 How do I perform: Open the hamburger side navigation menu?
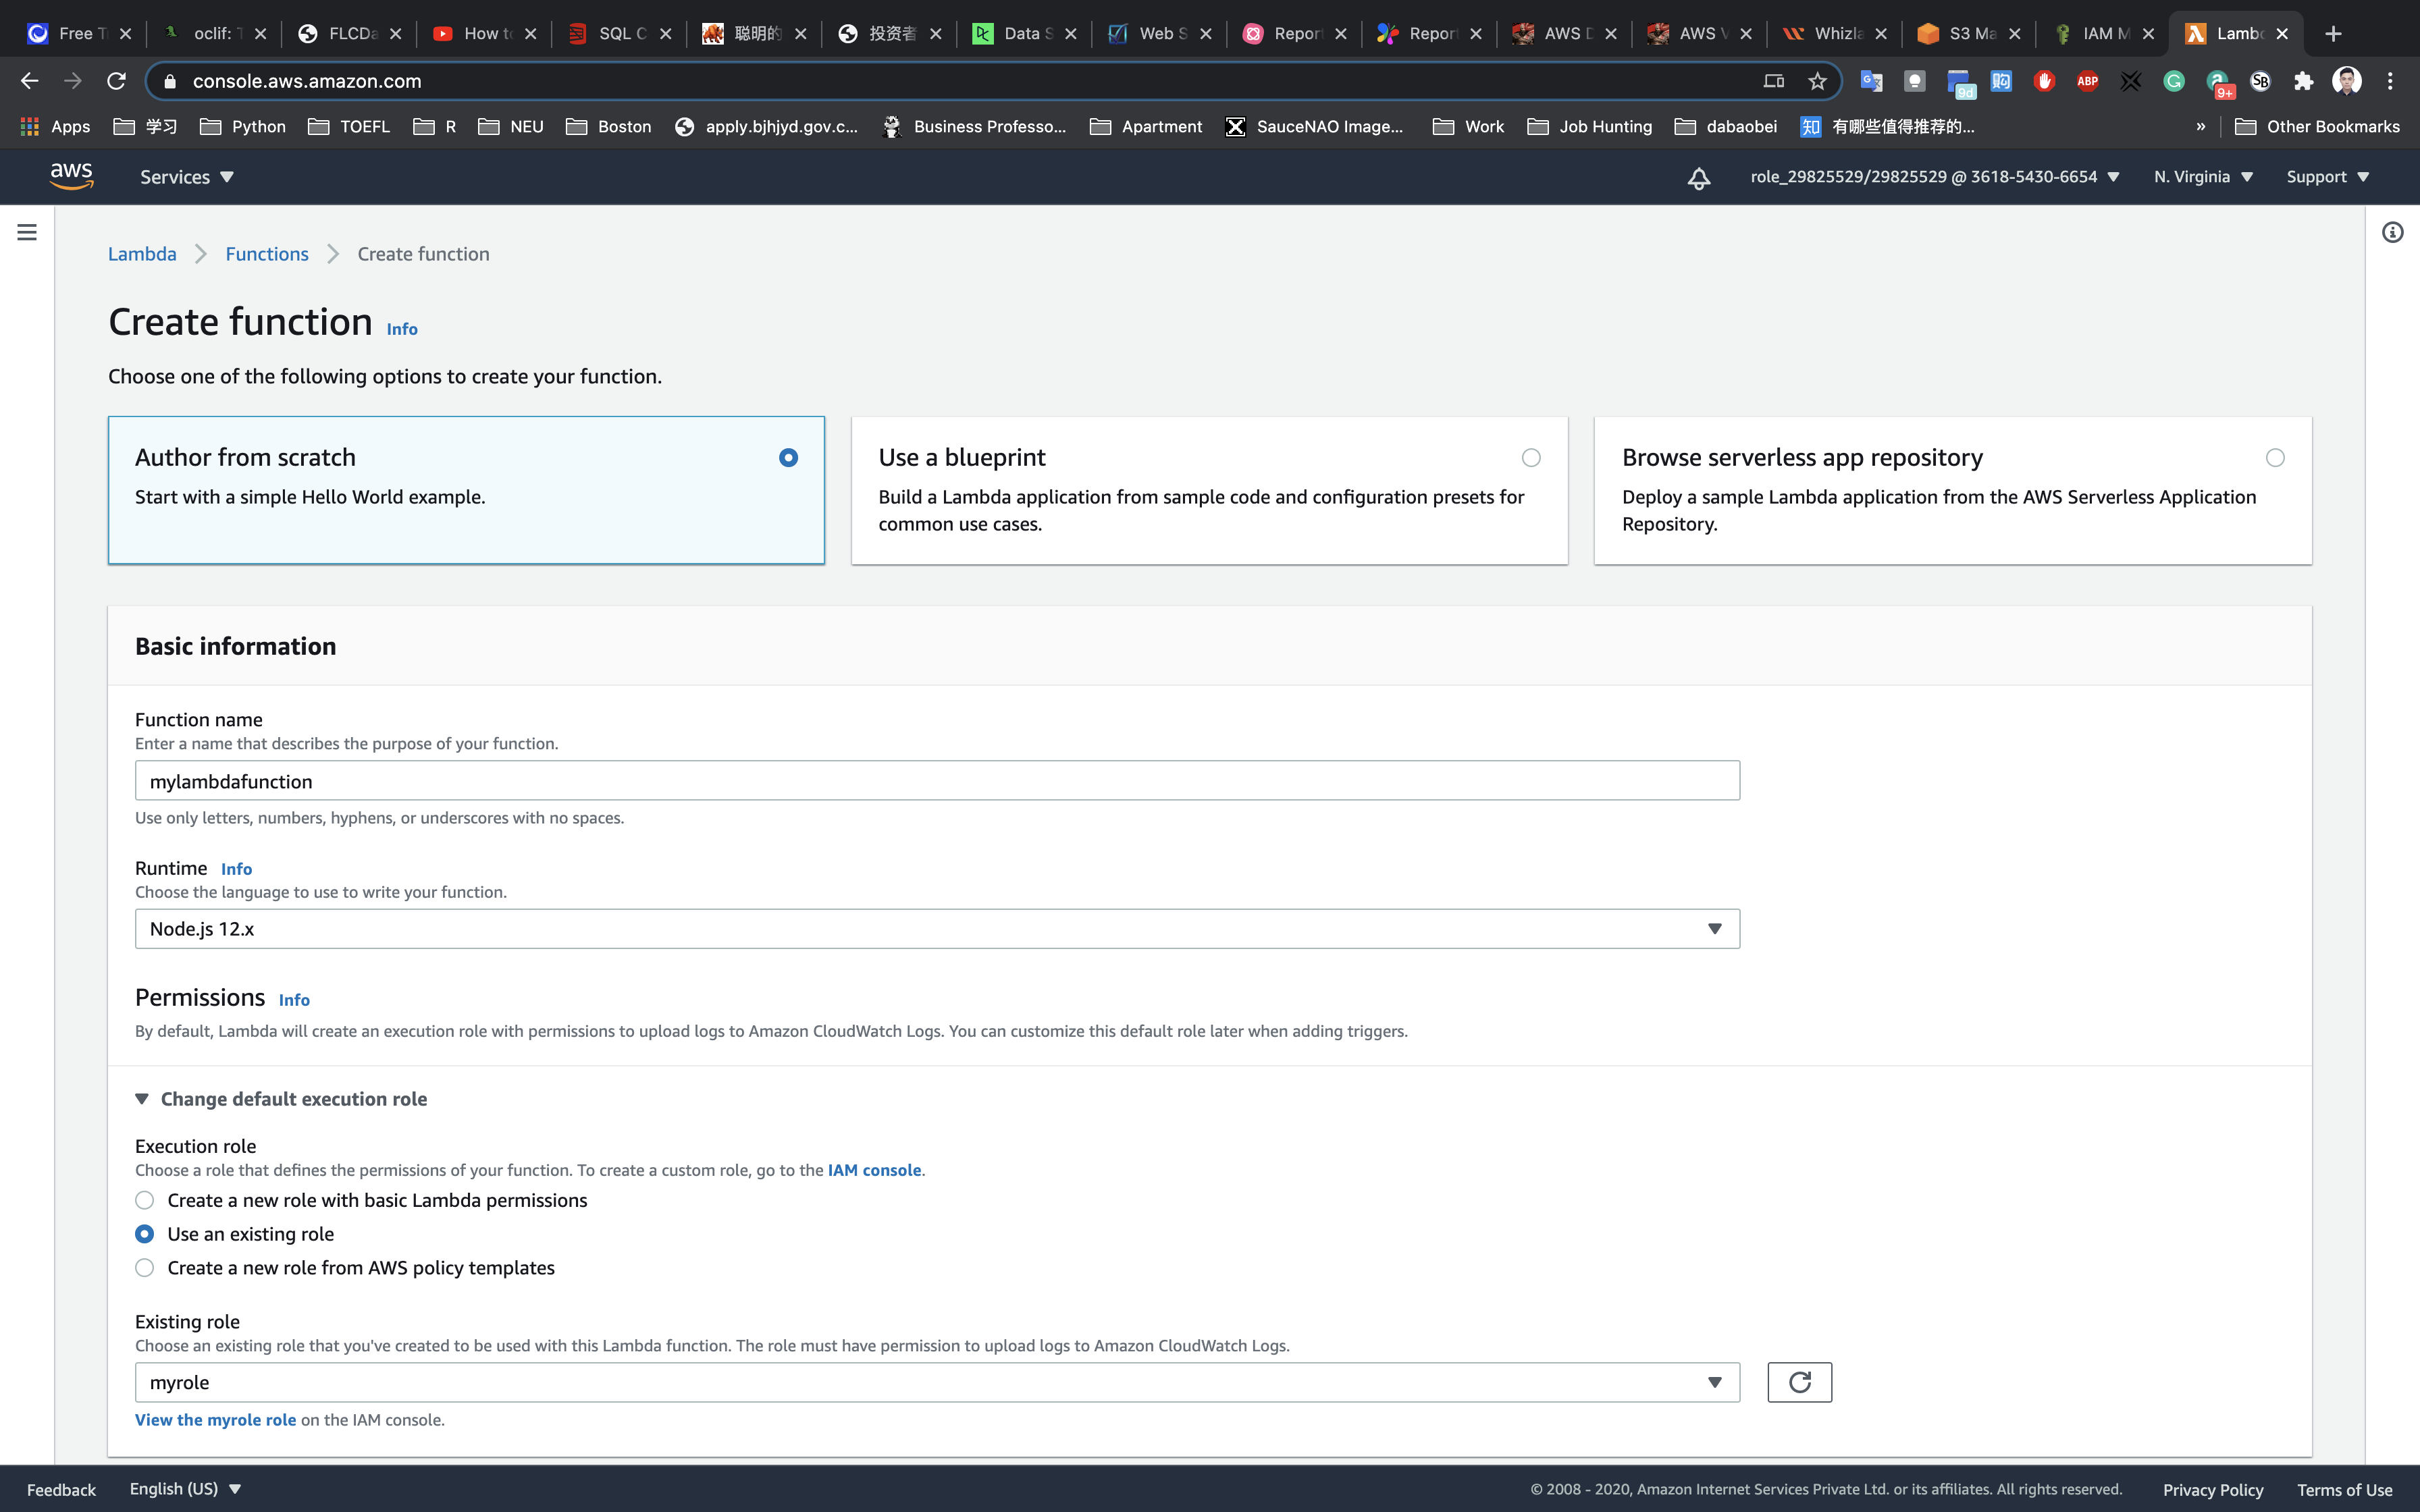coord(27,232)
